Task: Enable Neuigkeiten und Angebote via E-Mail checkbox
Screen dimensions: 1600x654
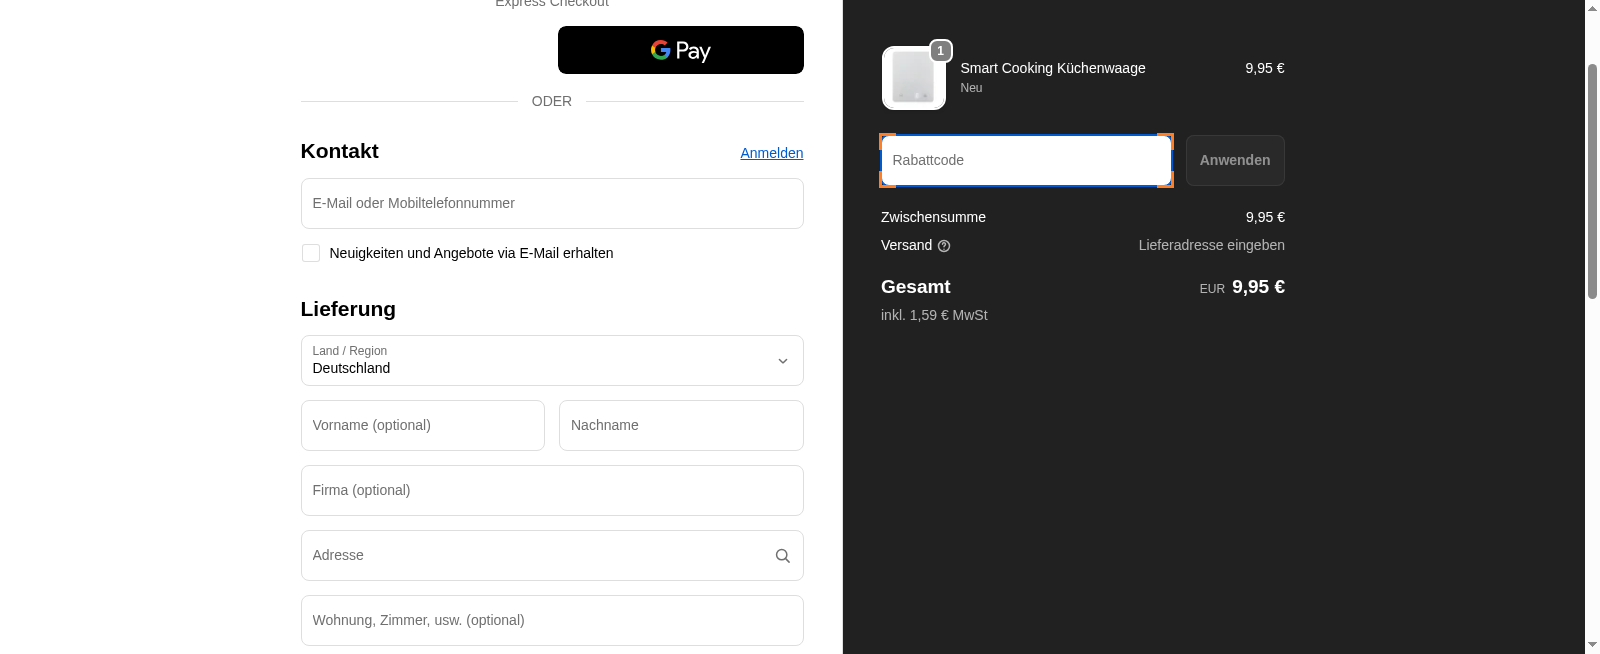Action: click(x=311, y=253)
